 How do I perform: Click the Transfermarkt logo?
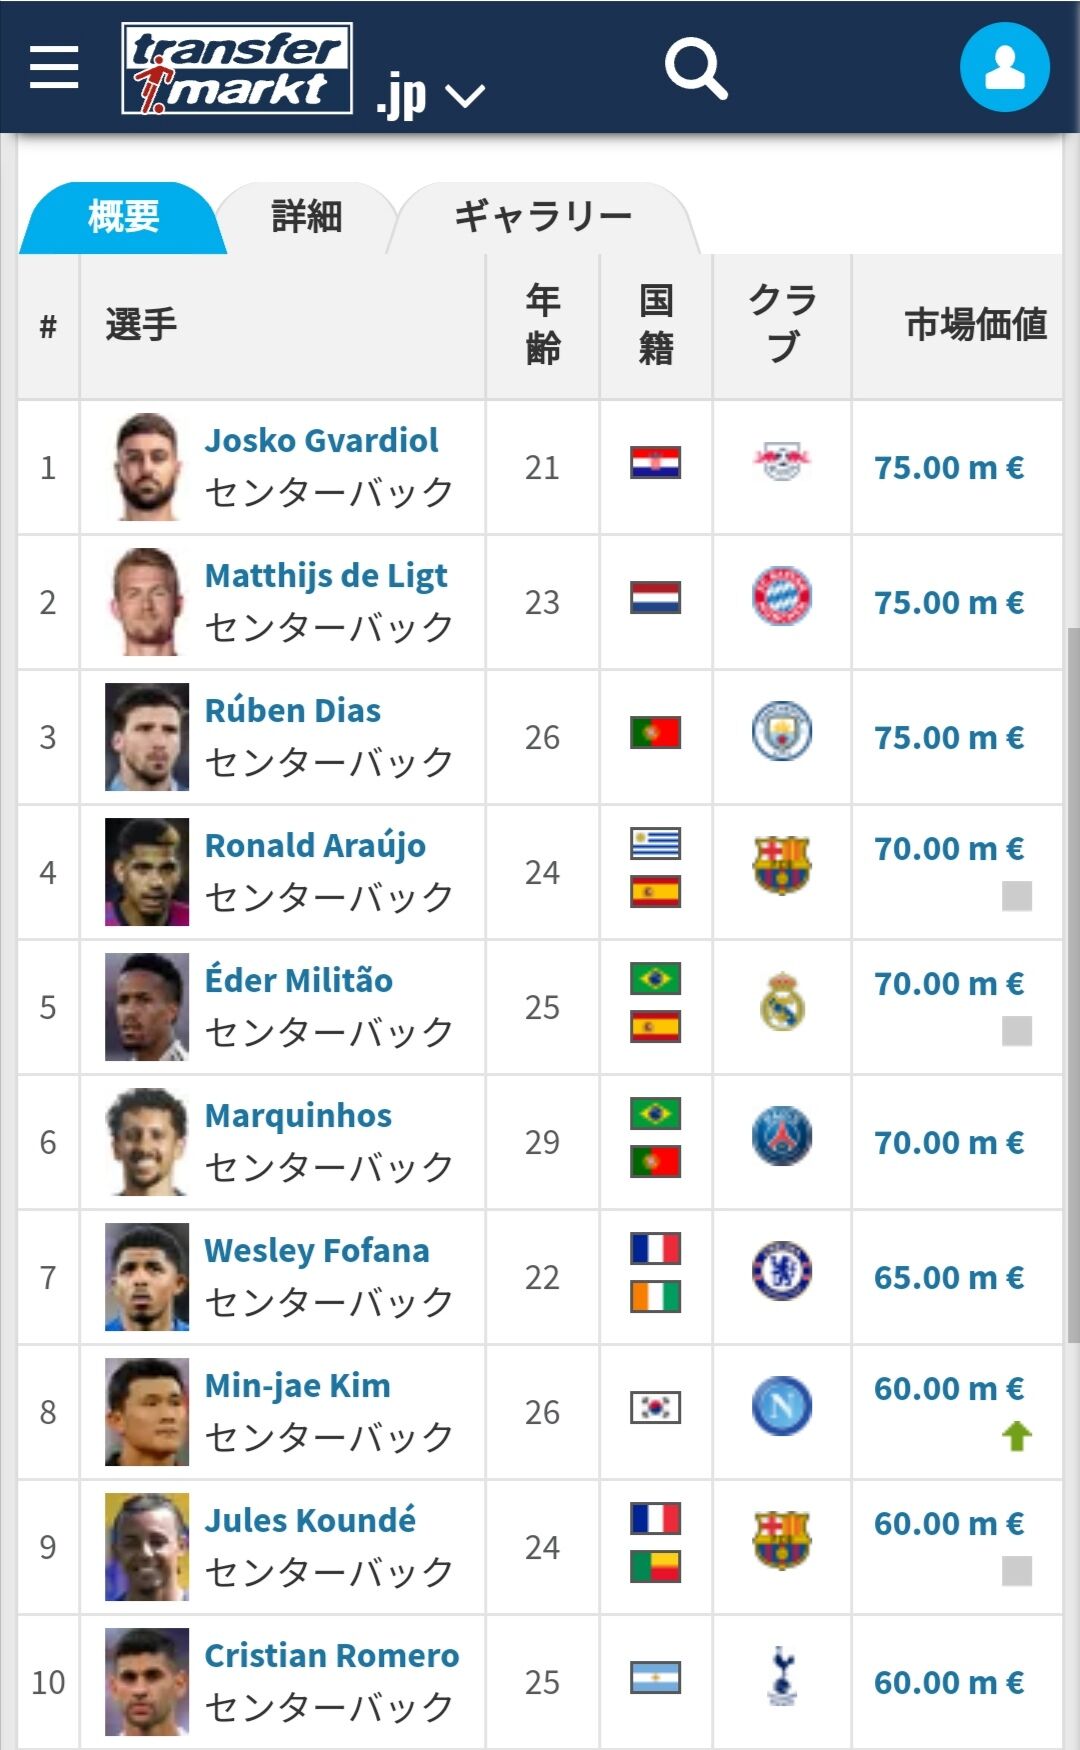[237, 68]
